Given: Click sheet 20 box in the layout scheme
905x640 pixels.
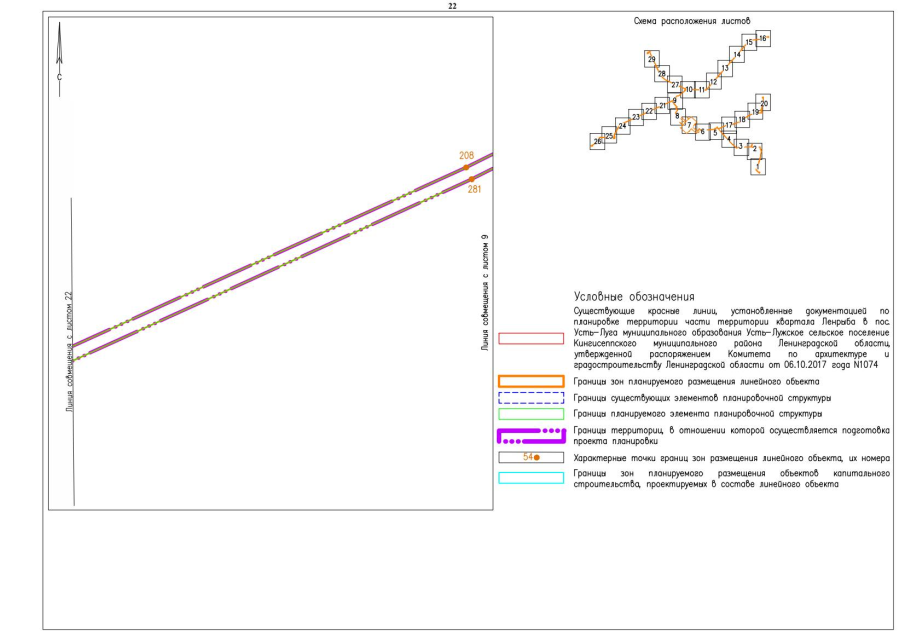Looking at the screenshot, I should 764,103.
